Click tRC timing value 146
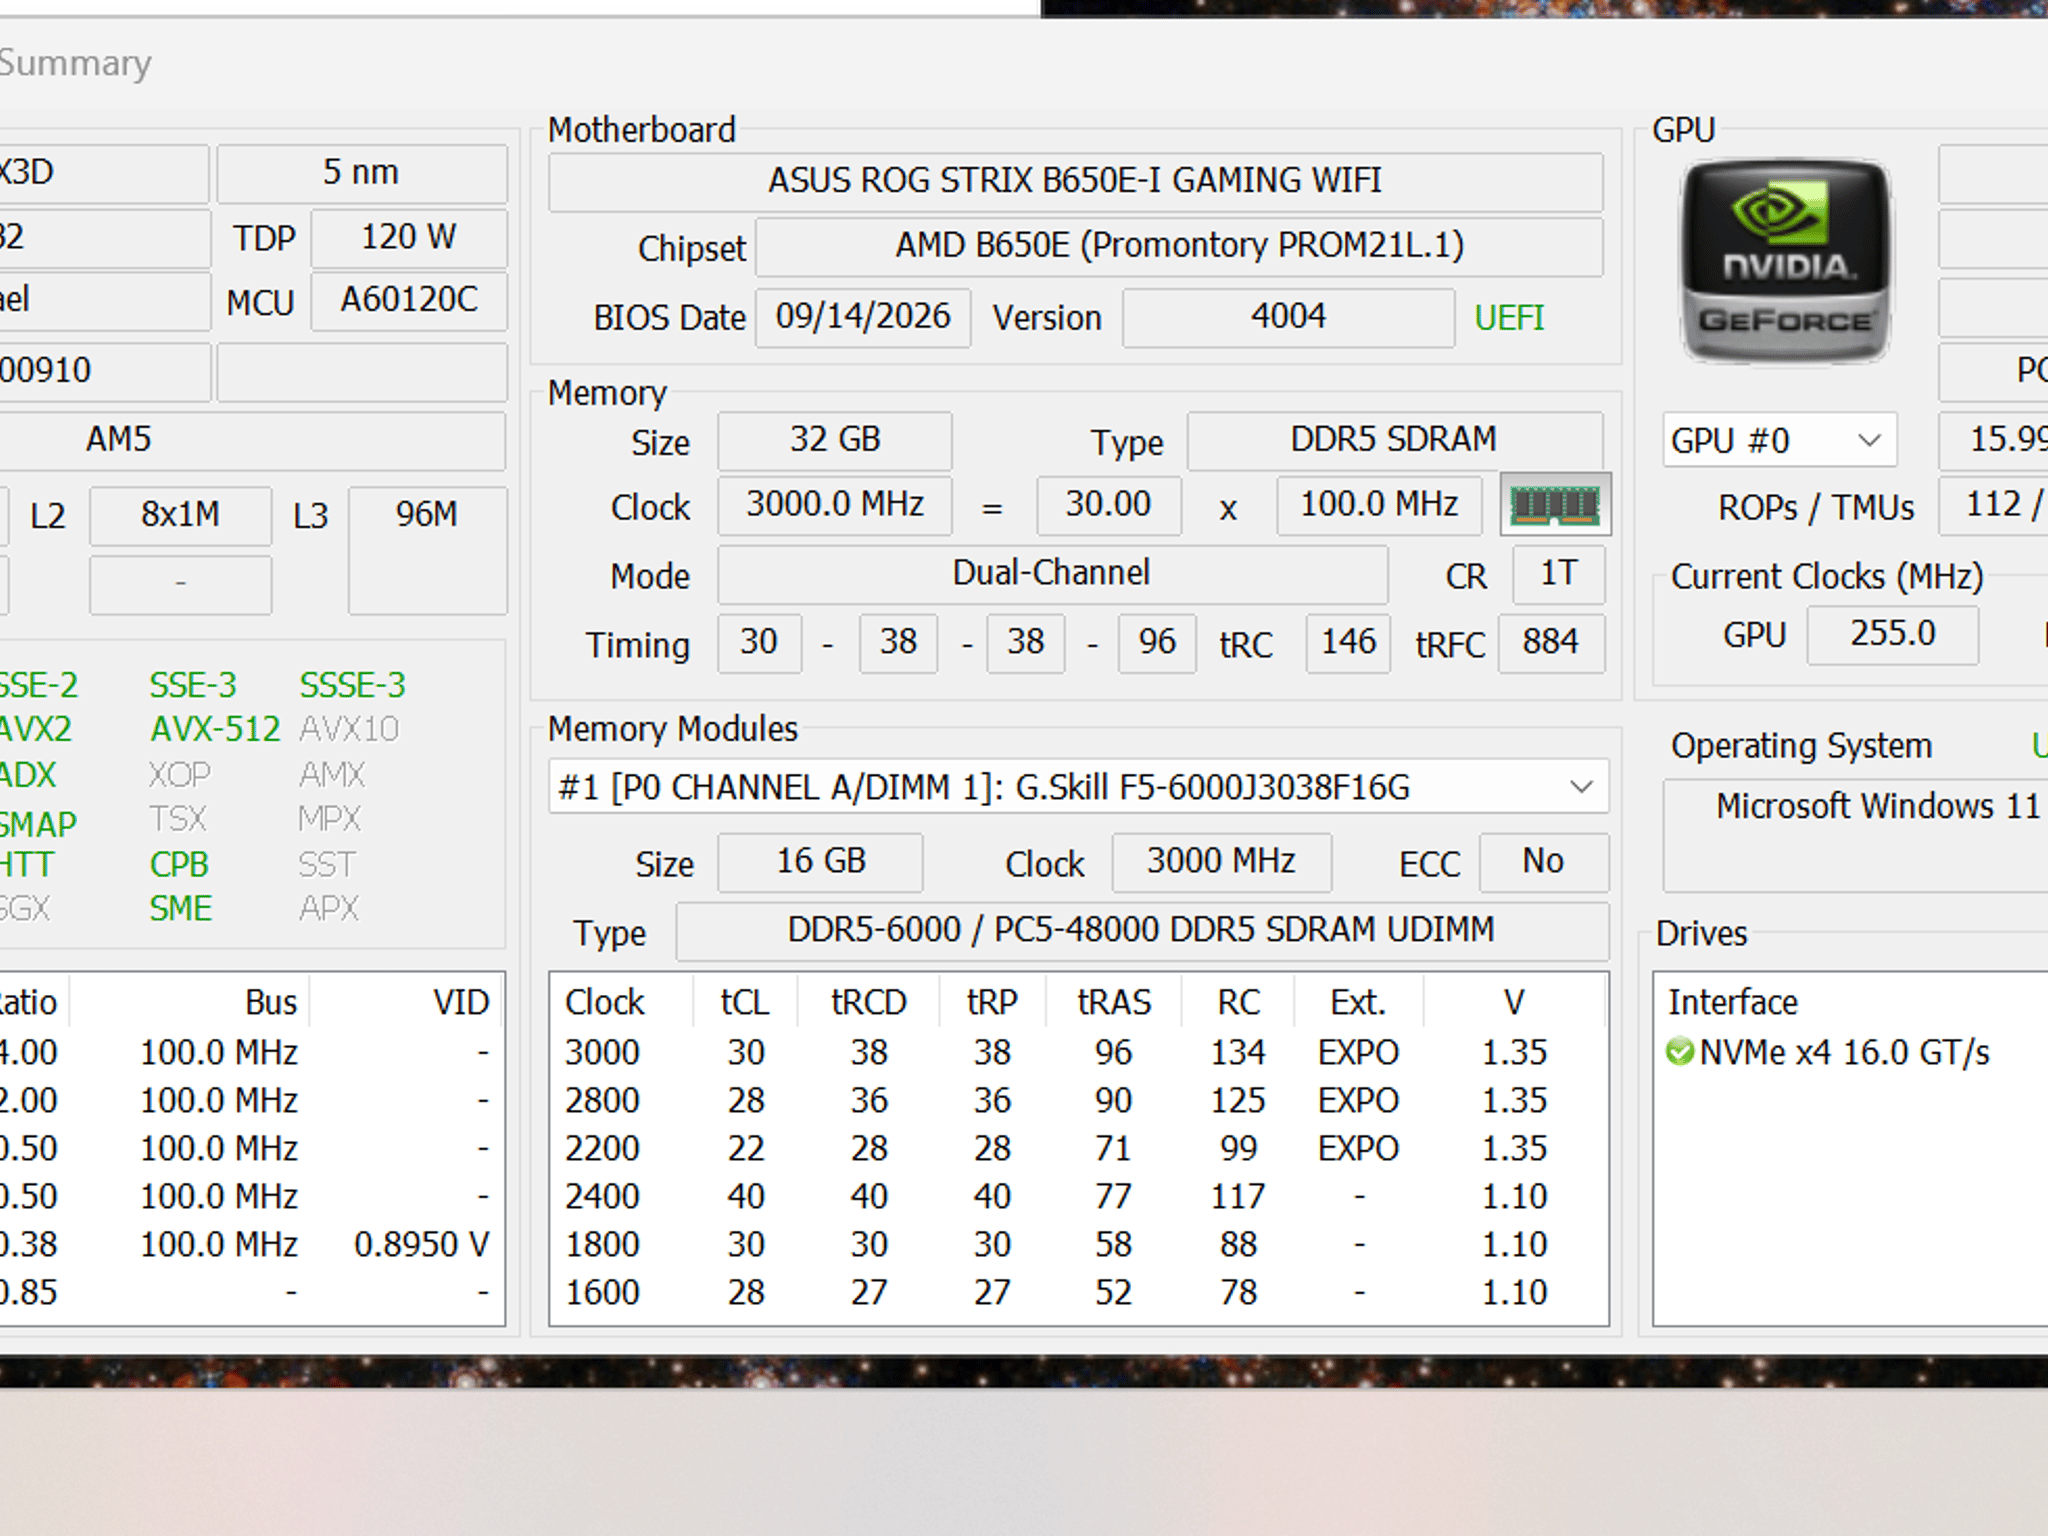 point(1348,643)
